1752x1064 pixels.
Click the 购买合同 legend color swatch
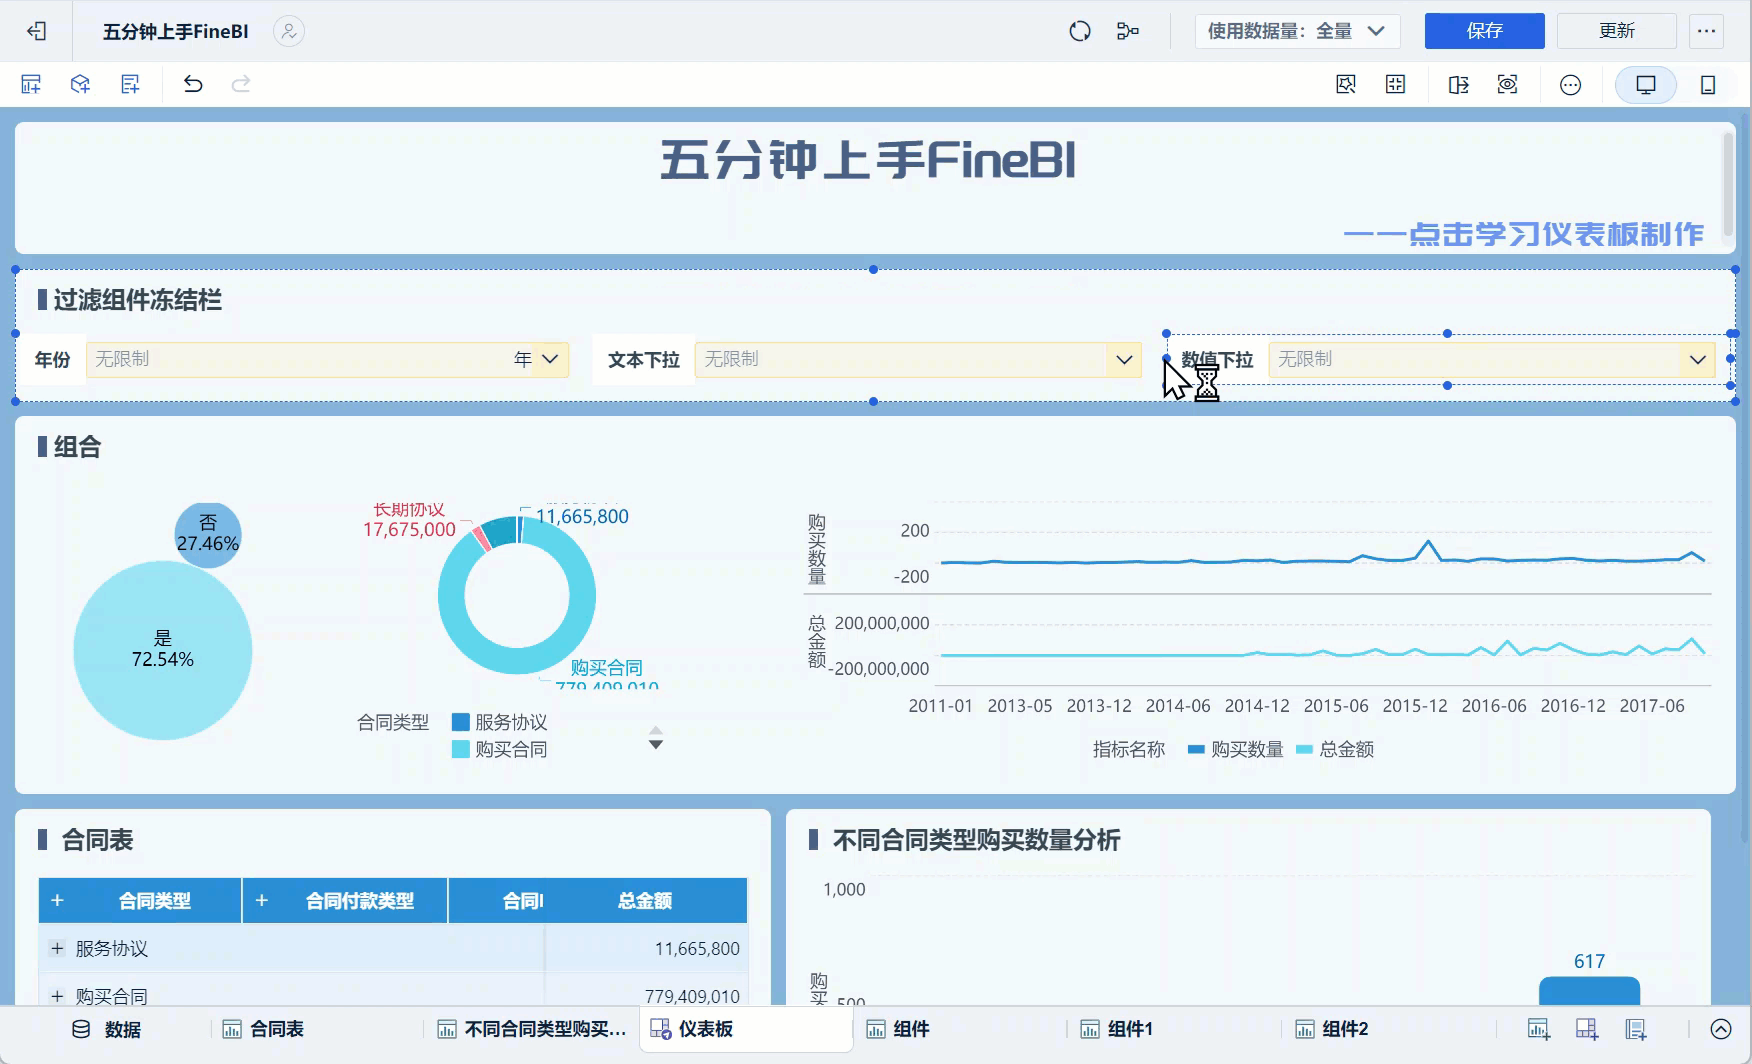coord(461,749)
